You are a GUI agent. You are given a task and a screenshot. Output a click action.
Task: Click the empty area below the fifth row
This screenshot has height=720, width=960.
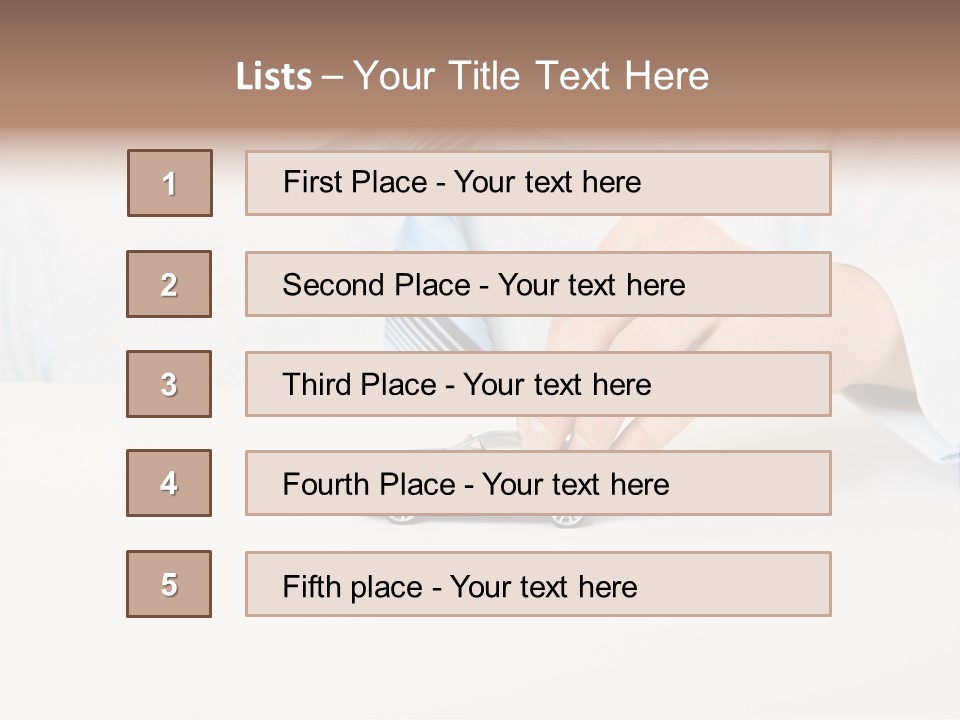point(480,665)
